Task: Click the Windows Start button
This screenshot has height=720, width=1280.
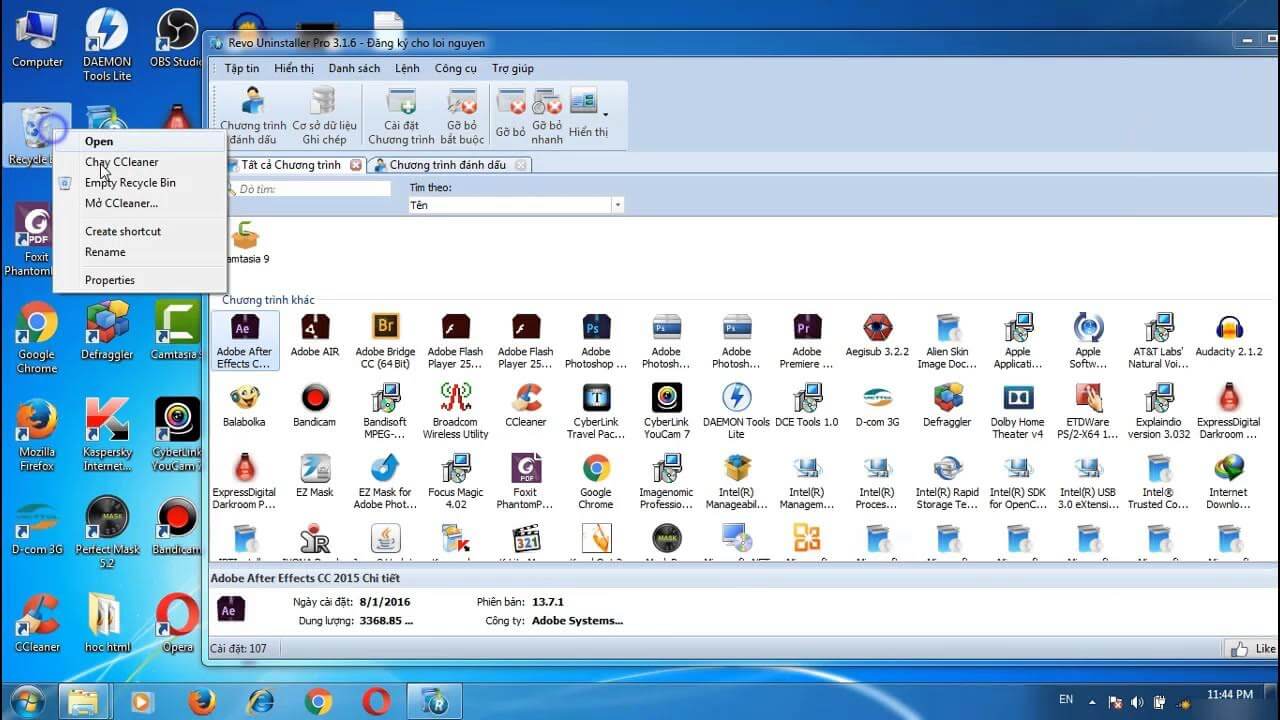Action: click(27, 700)
